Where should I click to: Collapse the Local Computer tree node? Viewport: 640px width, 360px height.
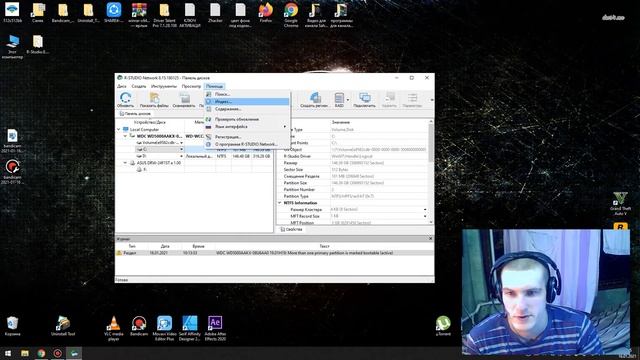119,129
